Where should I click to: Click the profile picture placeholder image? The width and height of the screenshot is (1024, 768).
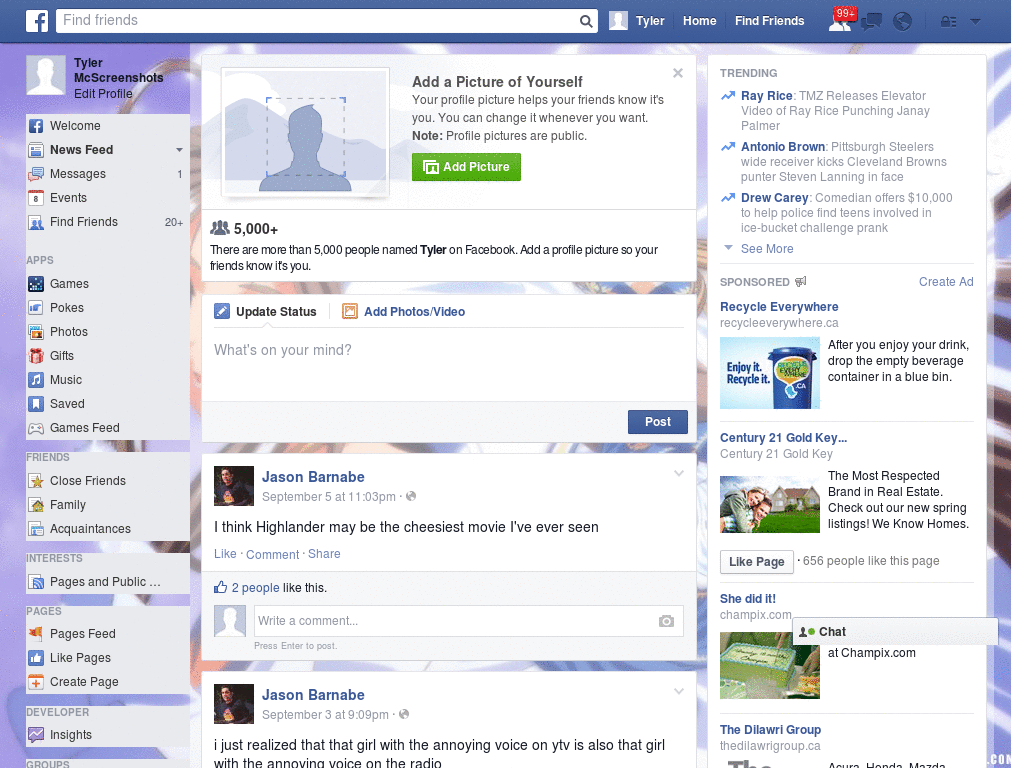[306, 133]
